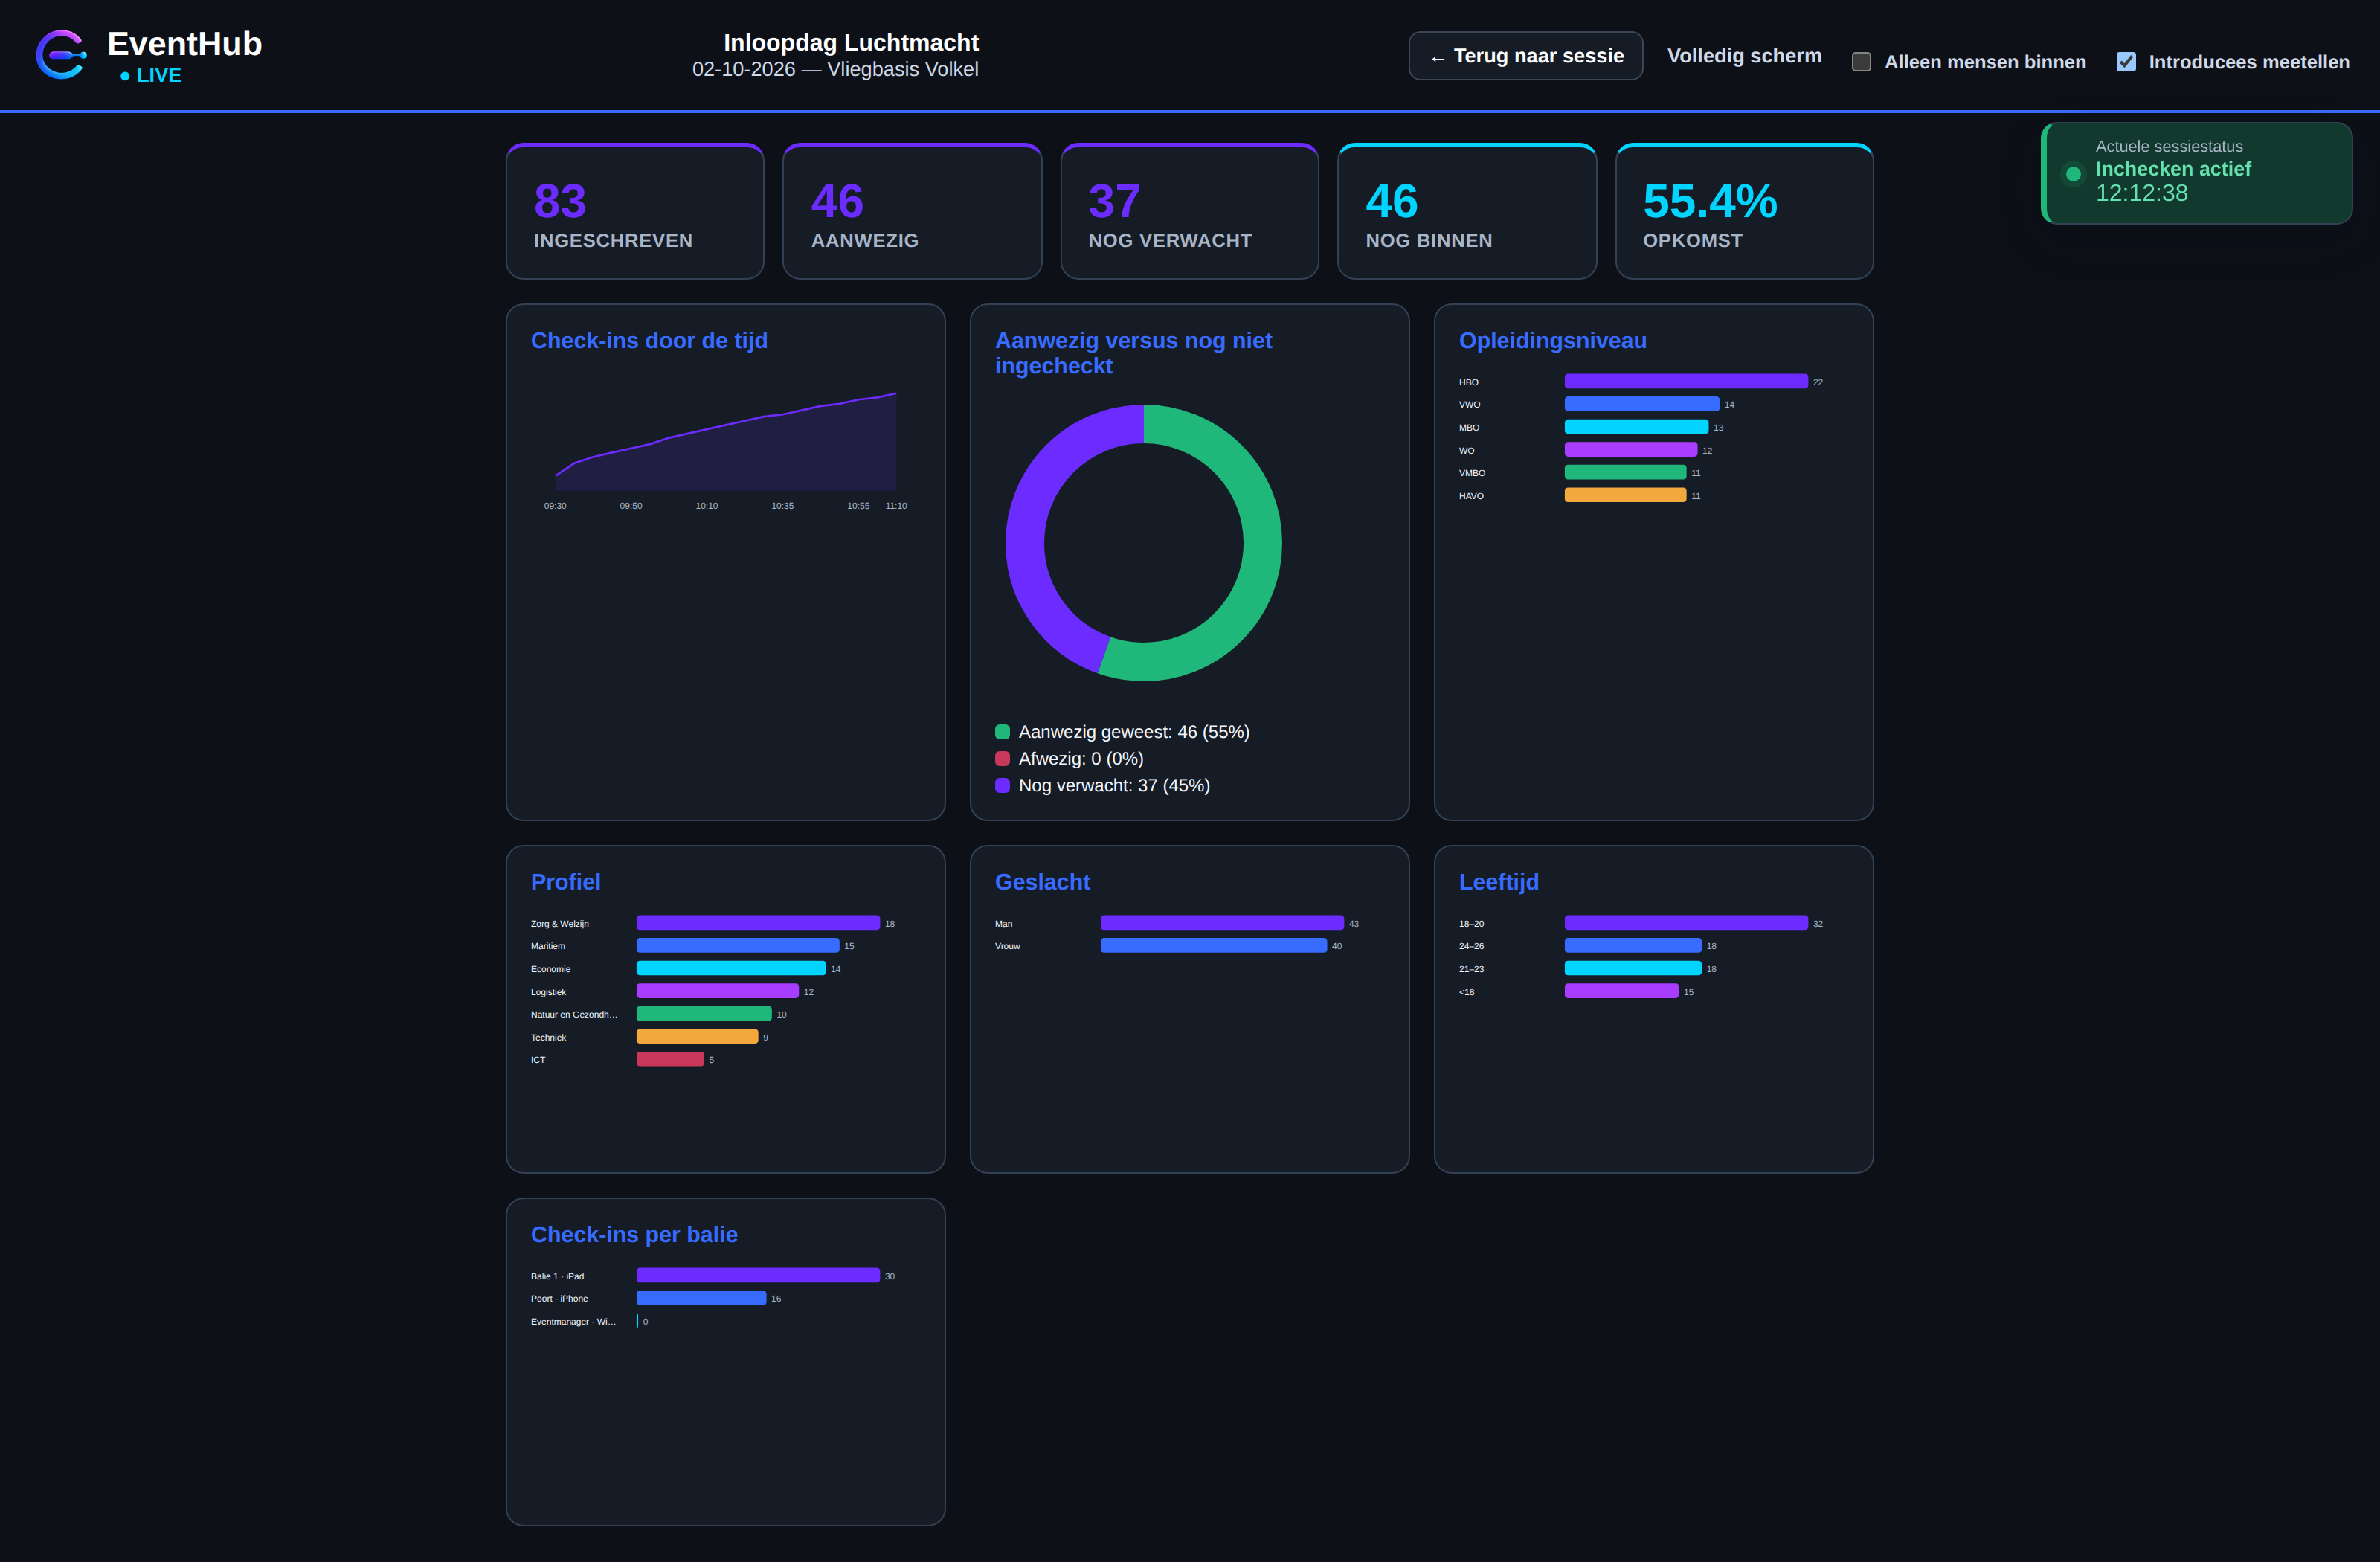Click the 24–26 age bar
Screen dimensions: 2380x1562
tap(1633, 945)
